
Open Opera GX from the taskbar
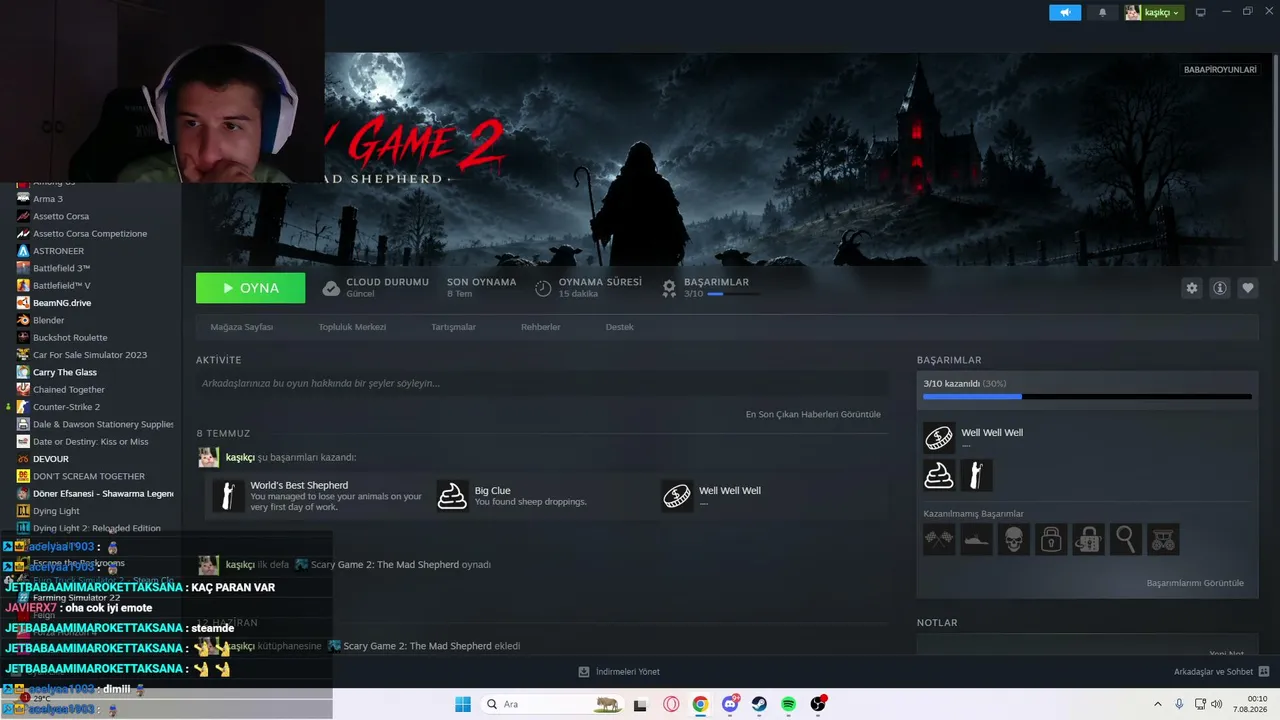pos(671,704)
